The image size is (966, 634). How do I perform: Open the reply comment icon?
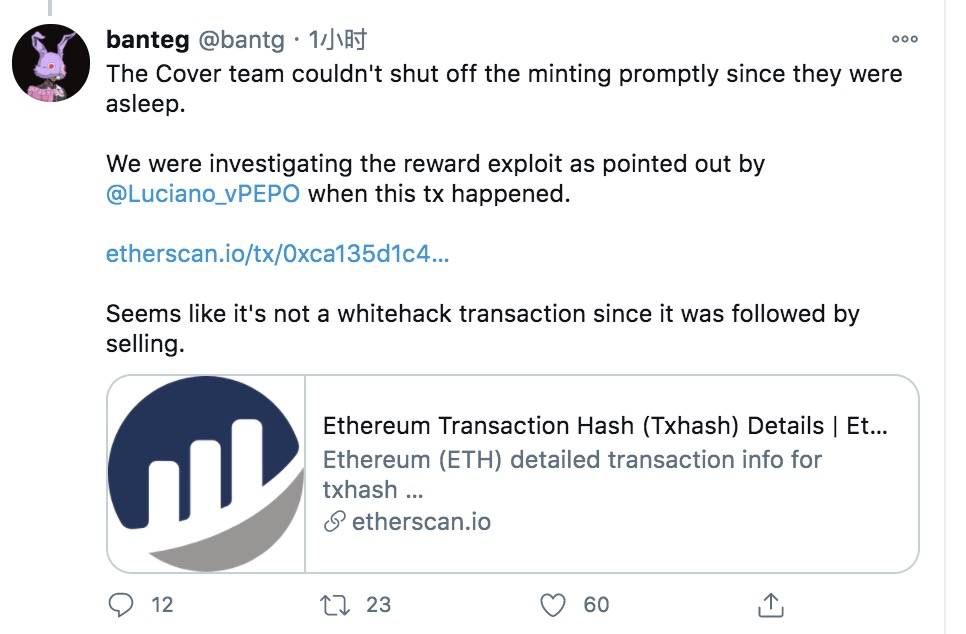coord(121,604)
